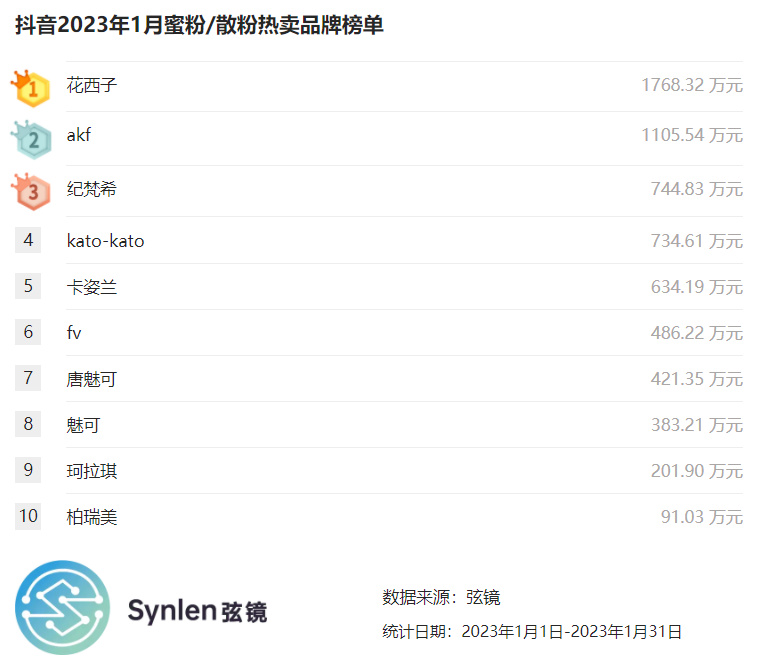Click the brand name 花西子
Screen dimensions: 760x671
92,85
